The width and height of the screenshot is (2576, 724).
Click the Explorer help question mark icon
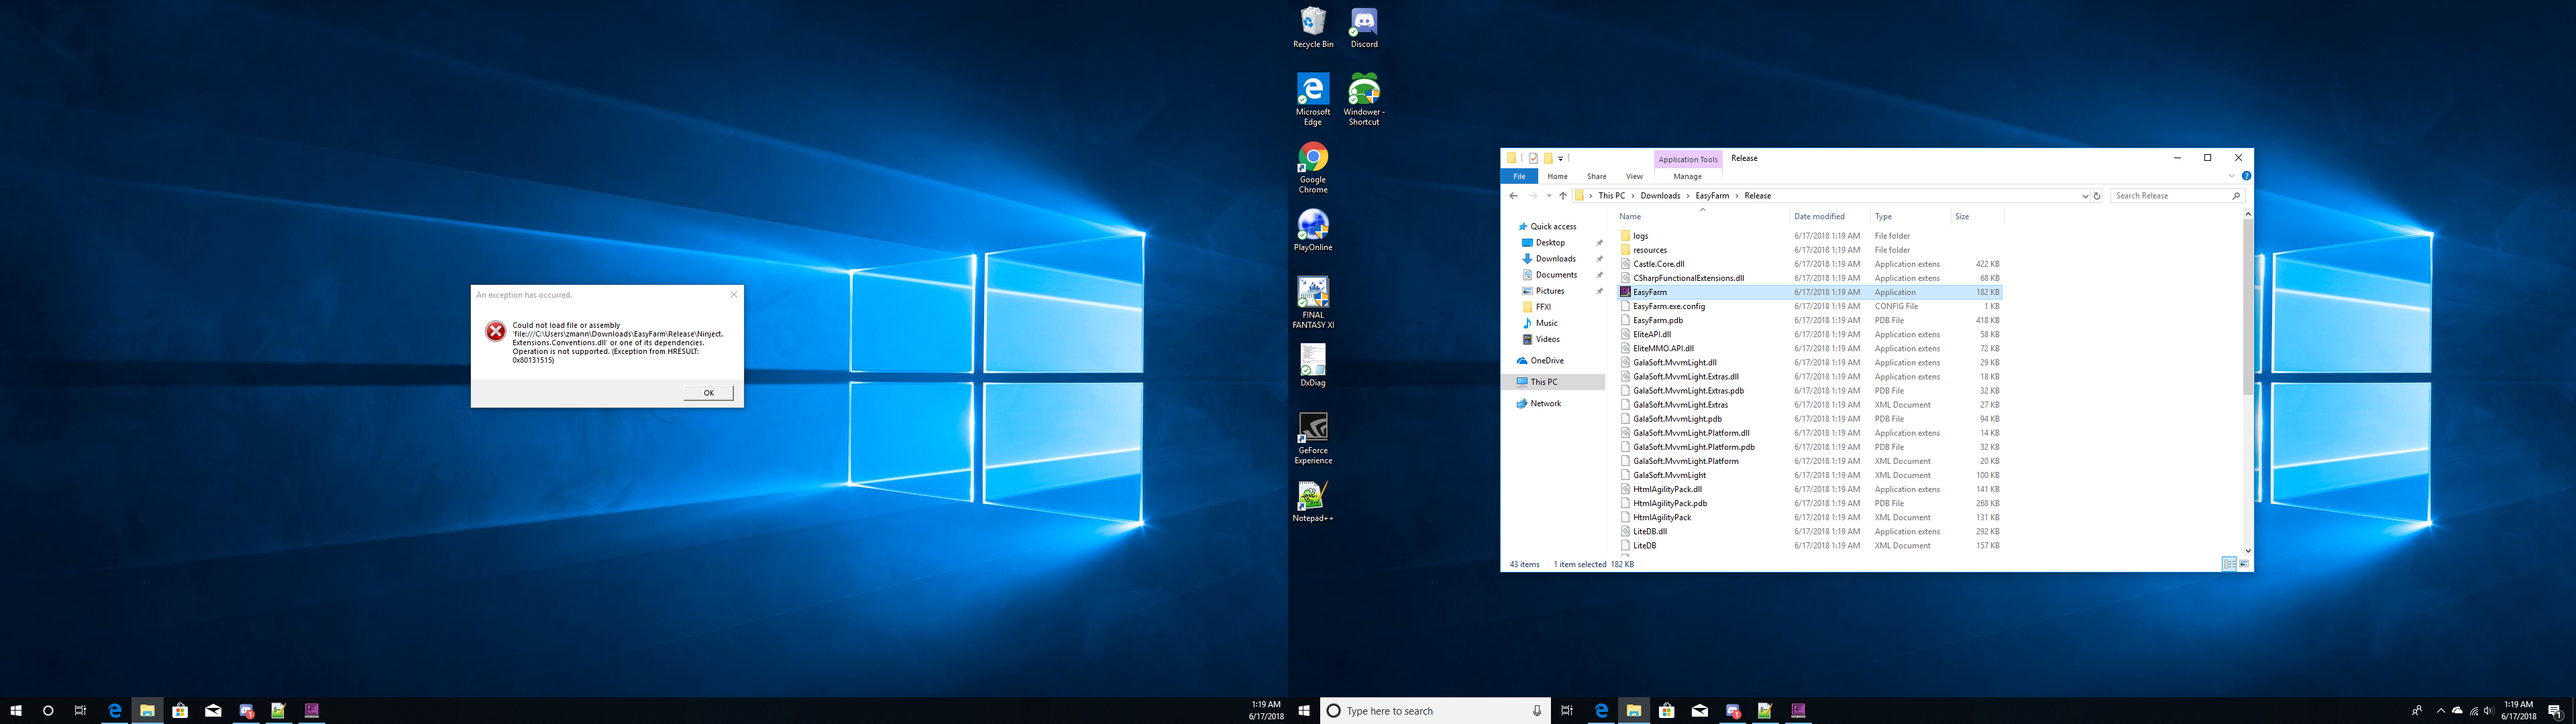click(x=2246, y=176)
